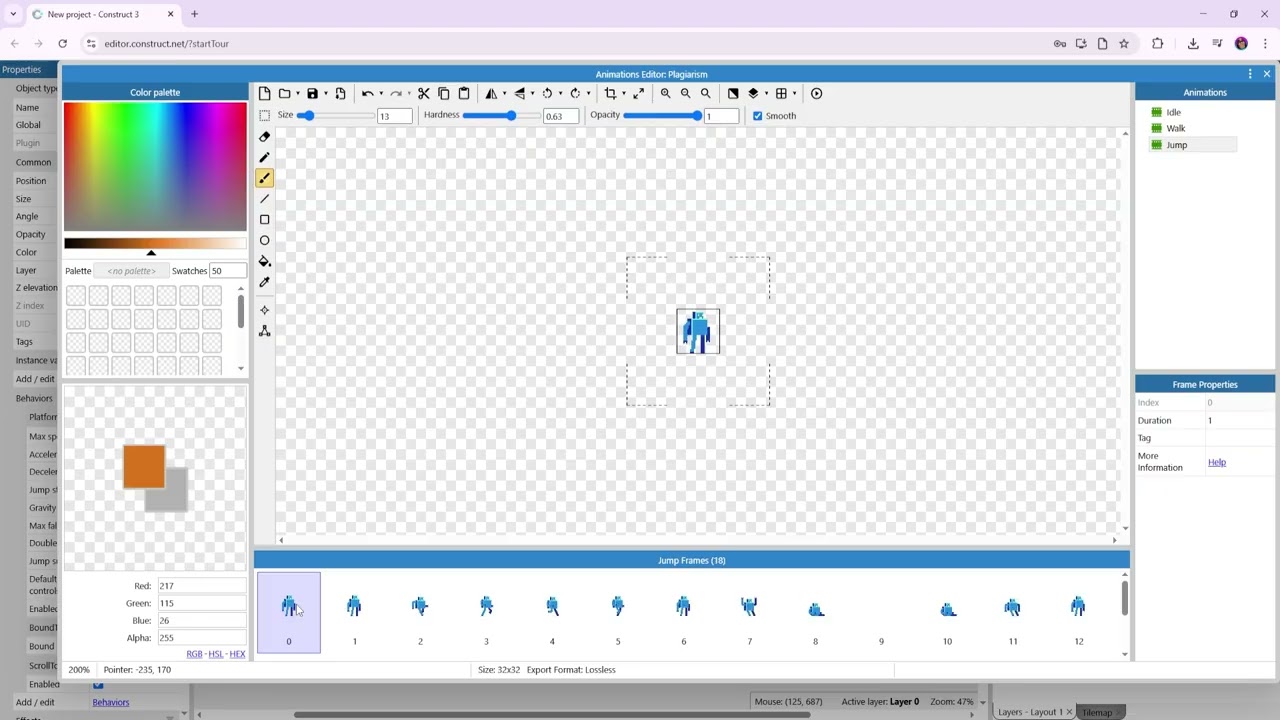This screenshot has width=1280, height=720.
Task: Click the Save floppy disk icon
Action: tap(312, 93)
